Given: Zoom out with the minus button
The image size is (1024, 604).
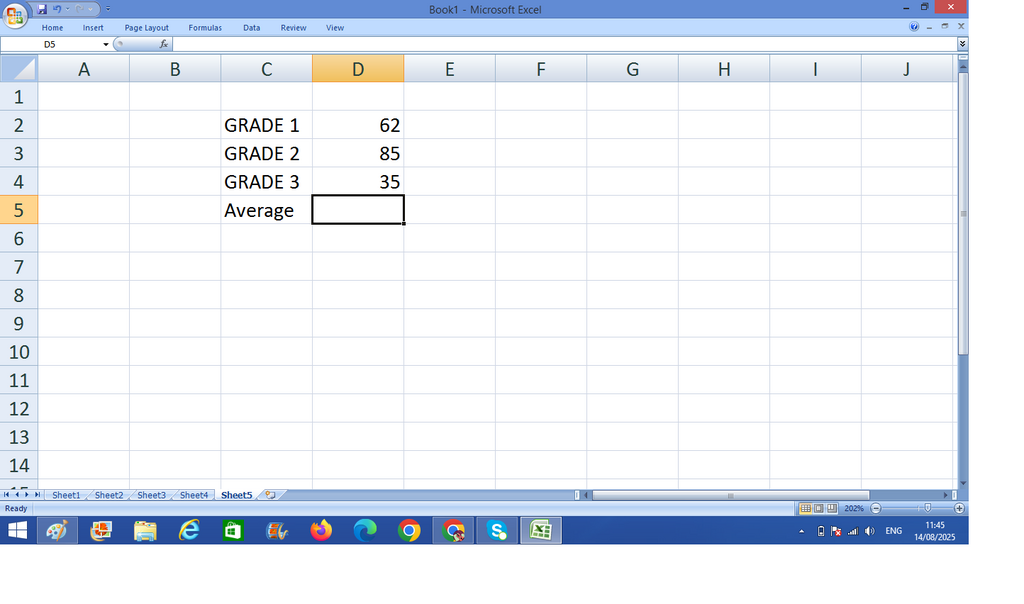Looking at the screenshot, I should point(876,508).
